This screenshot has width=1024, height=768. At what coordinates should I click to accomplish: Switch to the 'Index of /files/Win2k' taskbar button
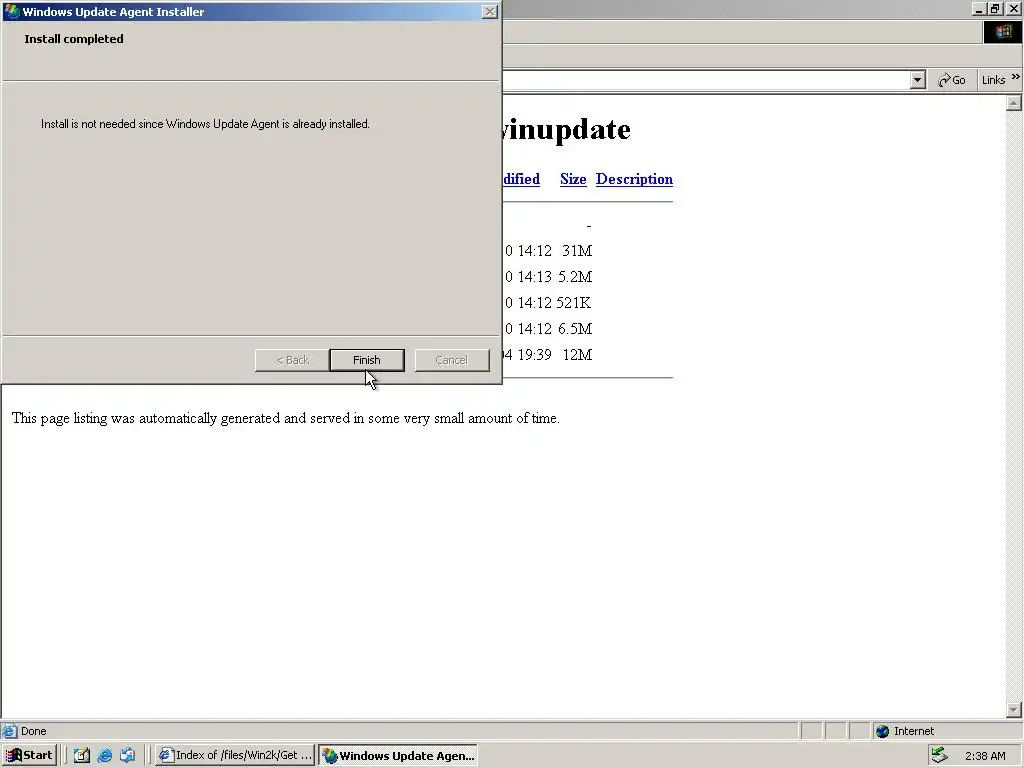pos(236,755)
